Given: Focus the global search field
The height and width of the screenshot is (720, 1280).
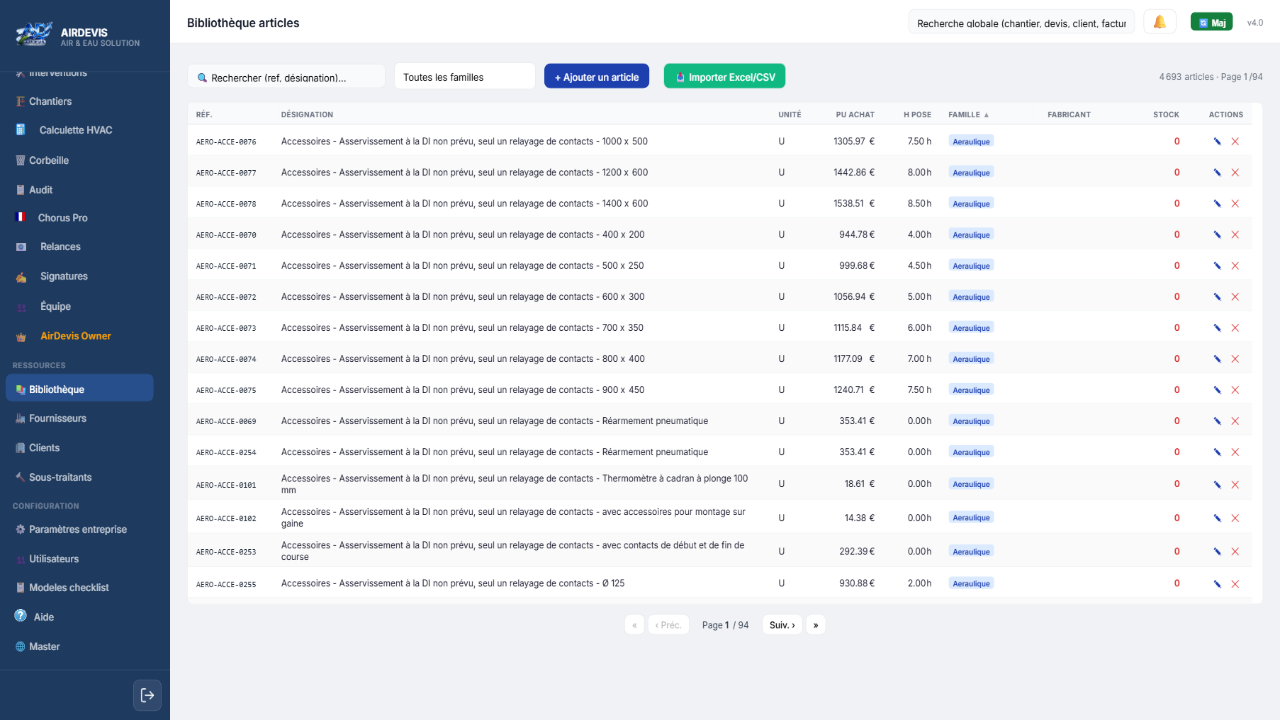Looking at the screenshot, I should [1021, 22].
